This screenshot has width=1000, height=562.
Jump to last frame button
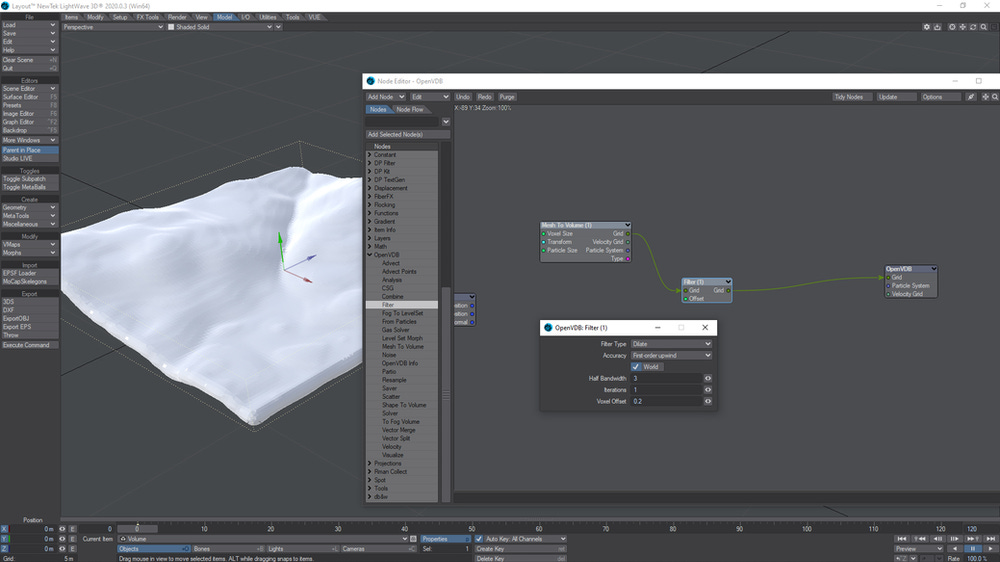[x=991, y=539]
